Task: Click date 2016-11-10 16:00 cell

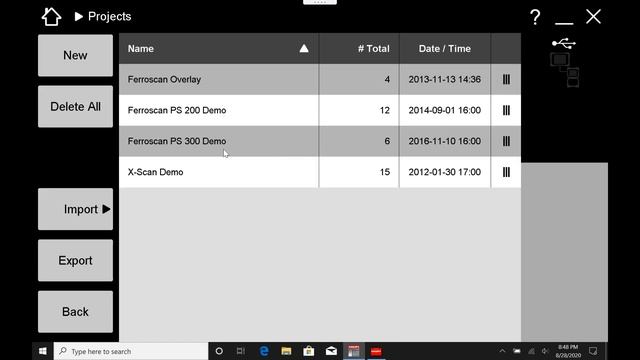Action: 444,141
